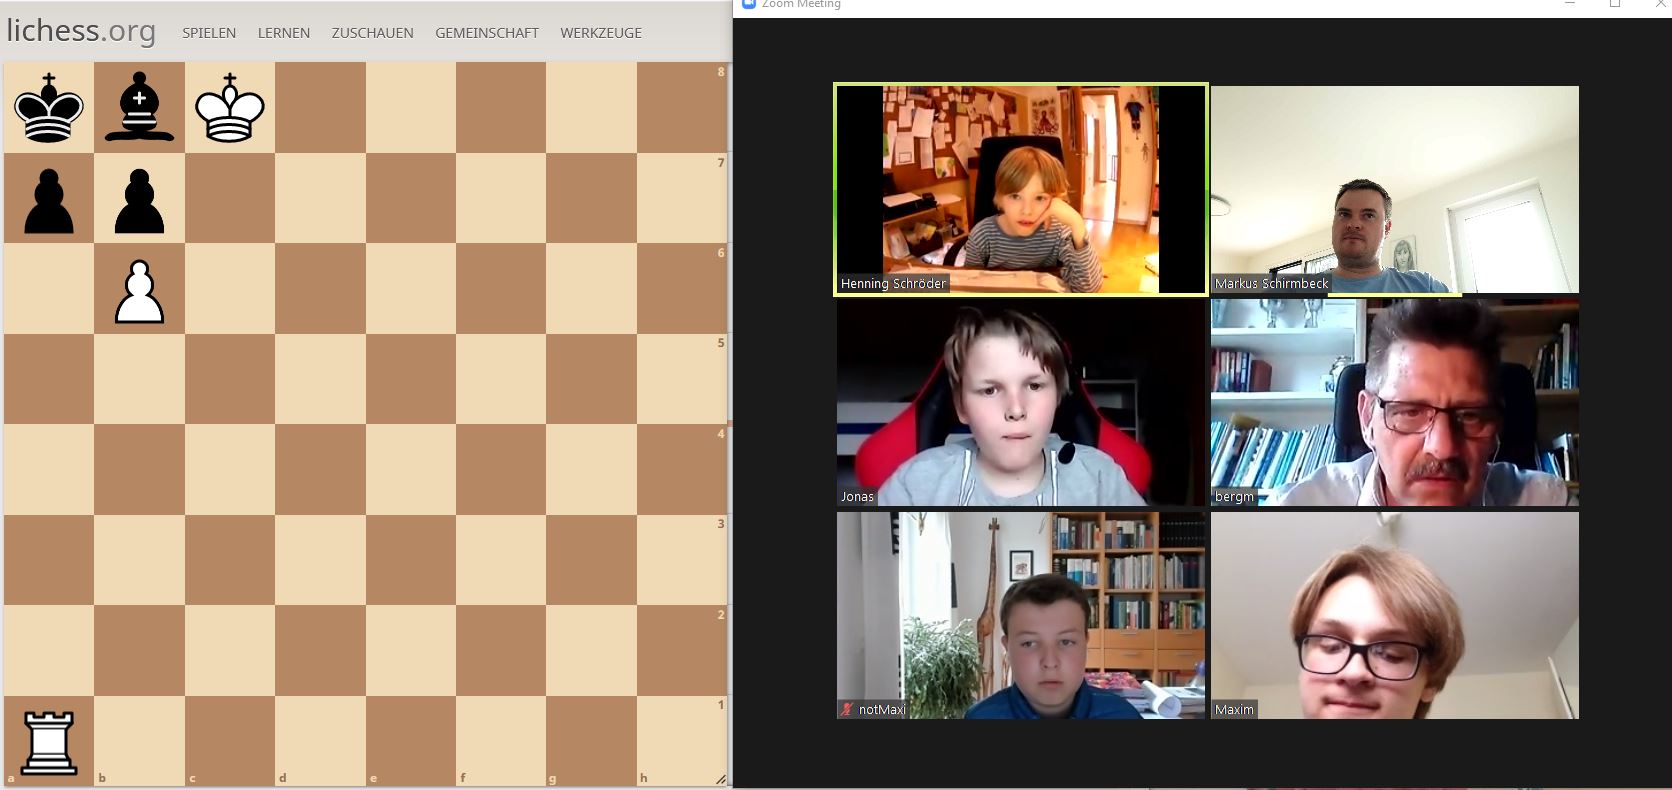Viewport: 1672px width, 790px height.
Task: Click the Zoom Meeting window icon
Action: 748,4
